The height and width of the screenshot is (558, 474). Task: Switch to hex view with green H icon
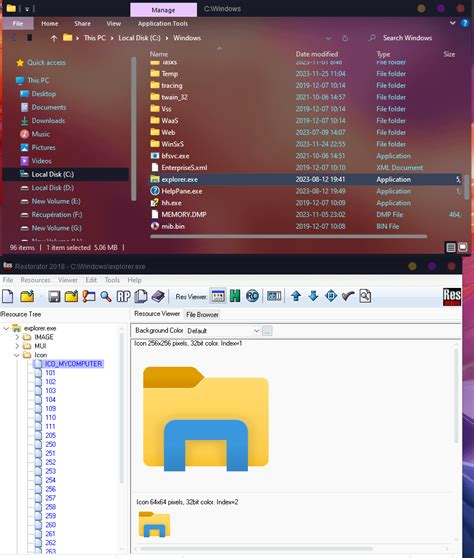(x=235, y=296)
